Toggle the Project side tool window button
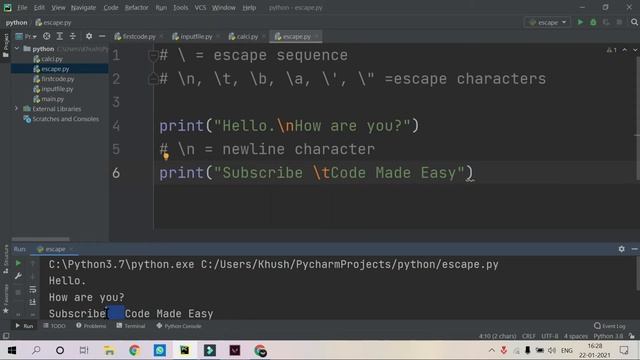This screenshot has height=360, width=640. (x=6, y=45)
